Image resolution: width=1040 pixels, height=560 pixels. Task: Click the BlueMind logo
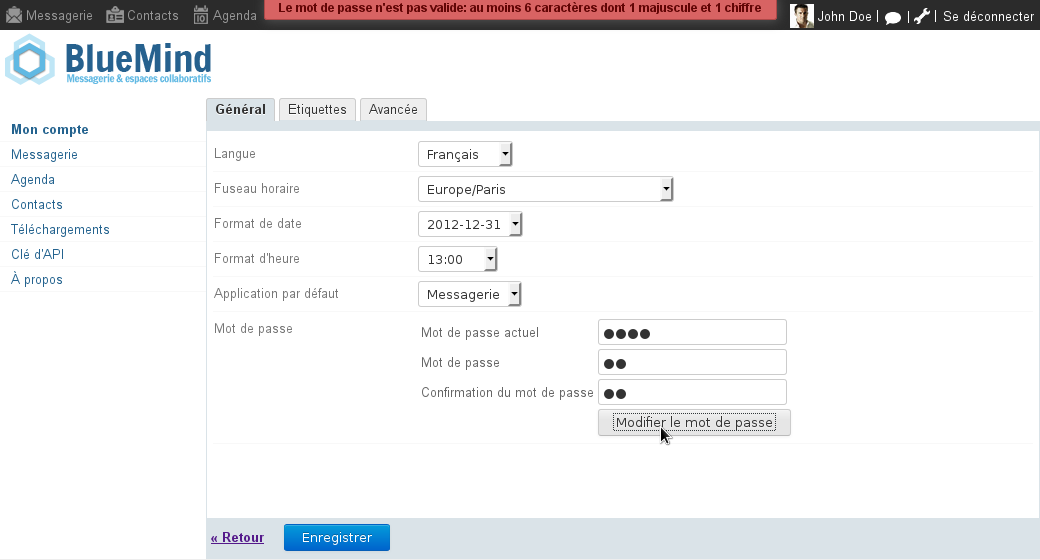point(108,61)
